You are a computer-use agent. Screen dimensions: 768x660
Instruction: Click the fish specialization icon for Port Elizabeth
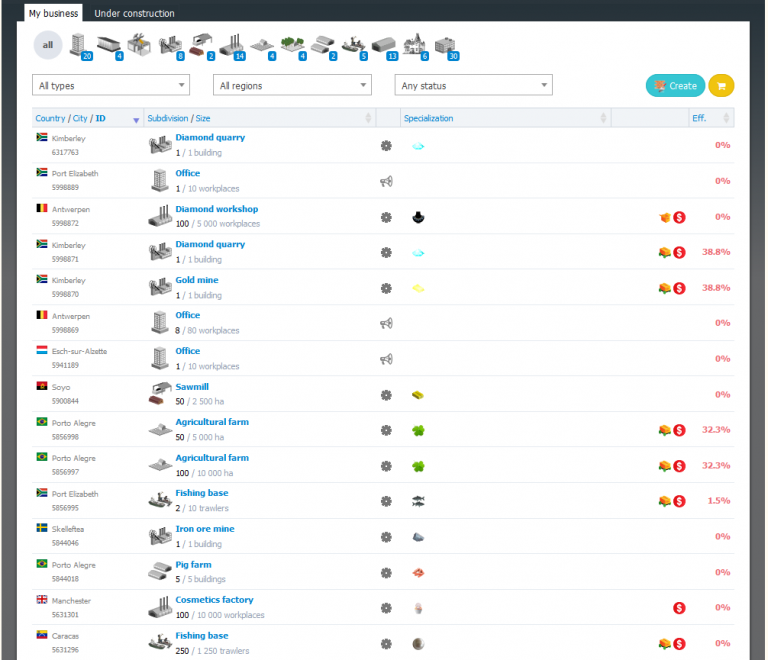418,501
